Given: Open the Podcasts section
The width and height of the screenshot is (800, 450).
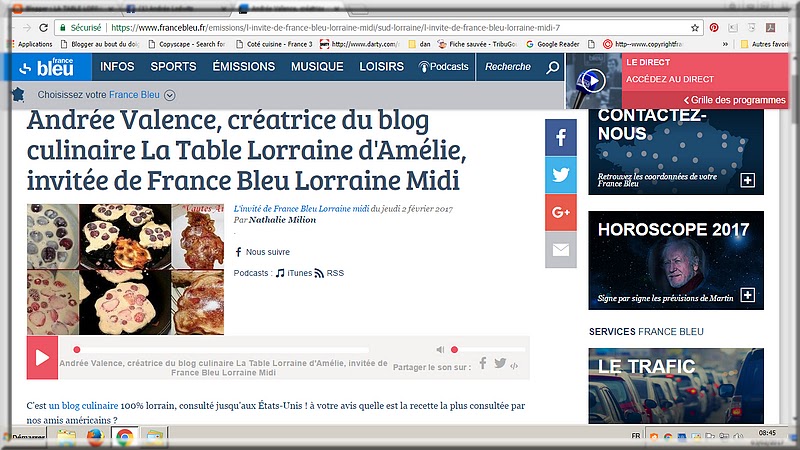Looking at the screenshot, I should [443, 67].
